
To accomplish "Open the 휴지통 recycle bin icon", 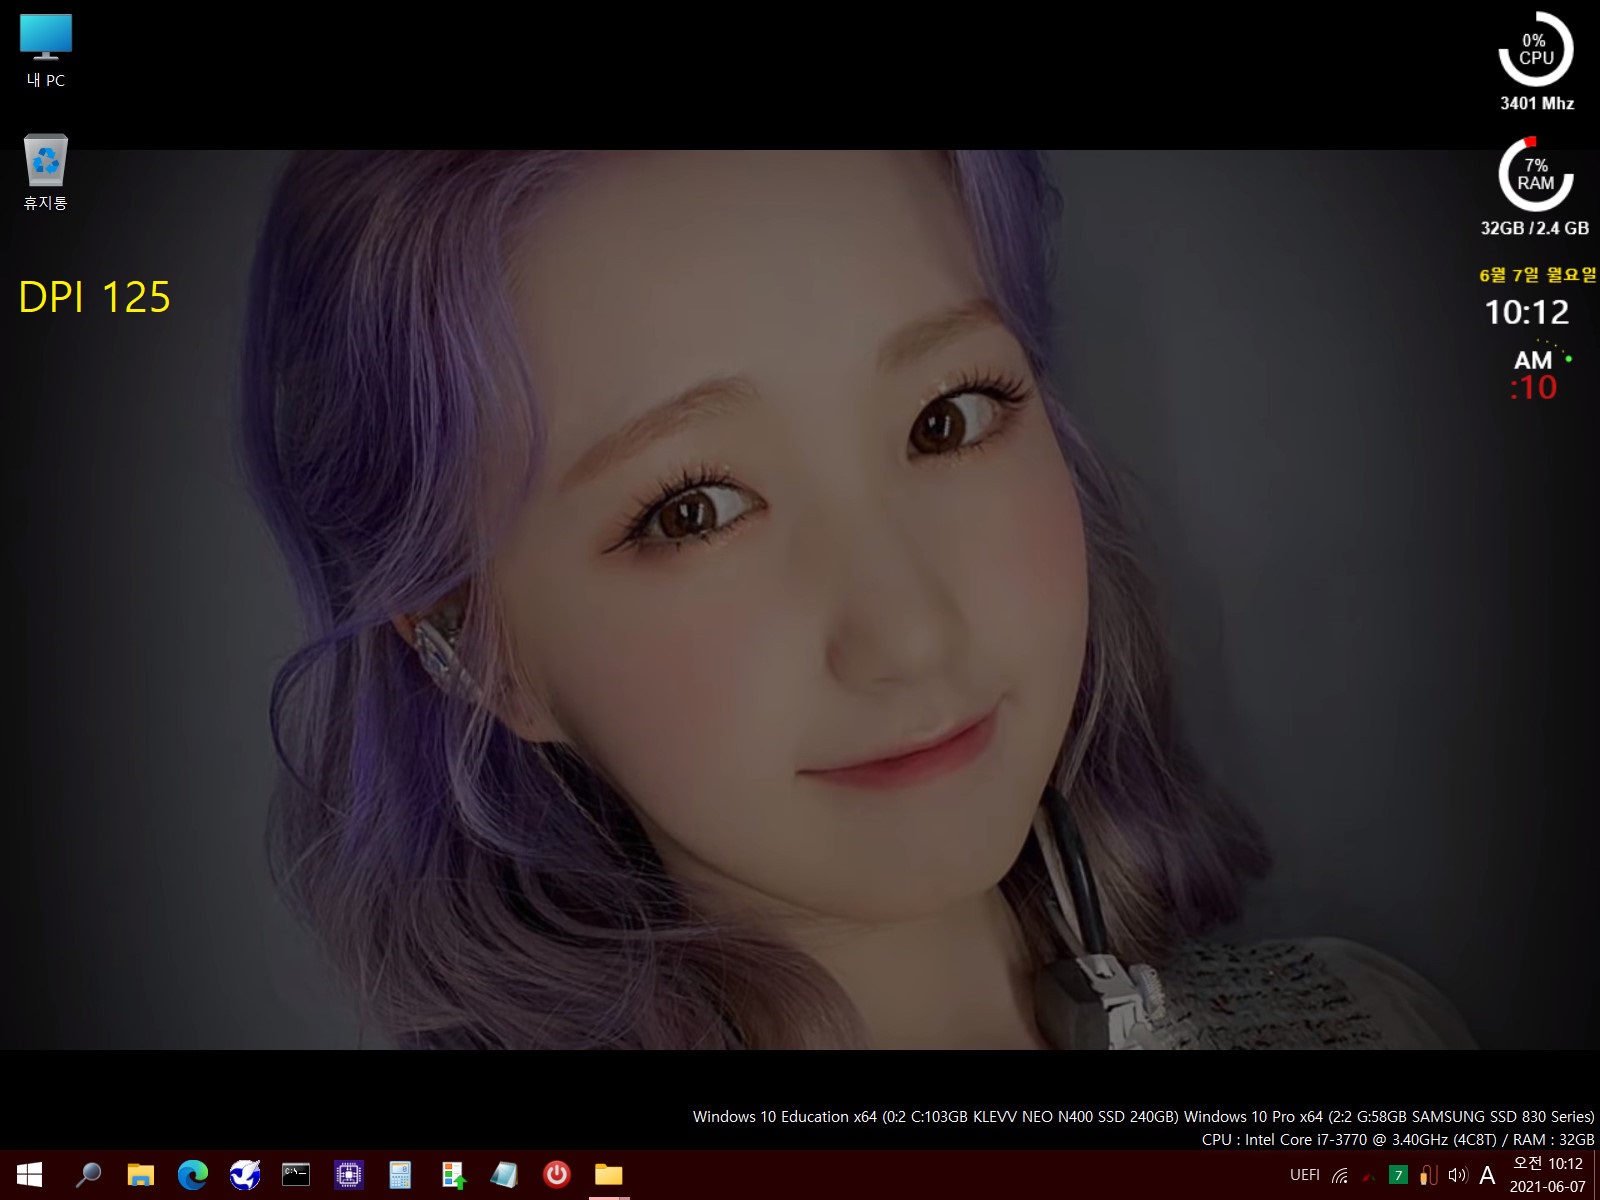I will click(46, 172).
